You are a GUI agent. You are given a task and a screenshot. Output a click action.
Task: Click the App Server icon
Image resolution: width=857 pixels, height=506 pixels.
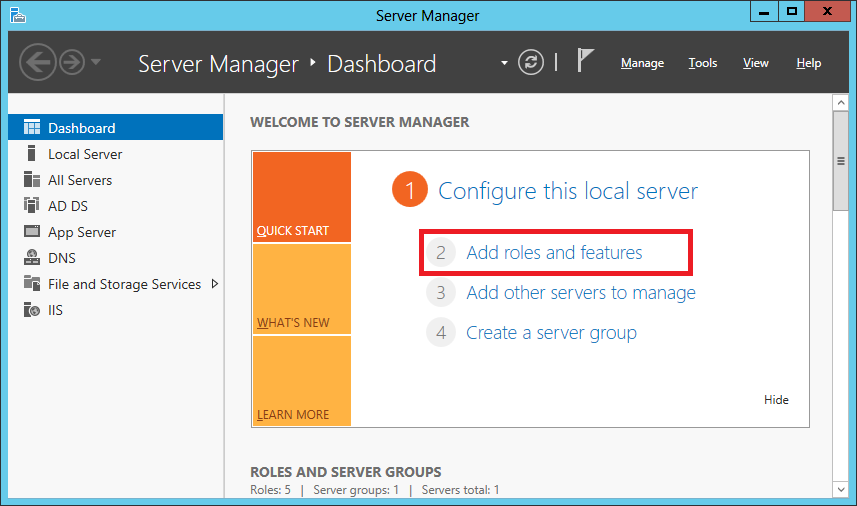click(x=32, y=232)
